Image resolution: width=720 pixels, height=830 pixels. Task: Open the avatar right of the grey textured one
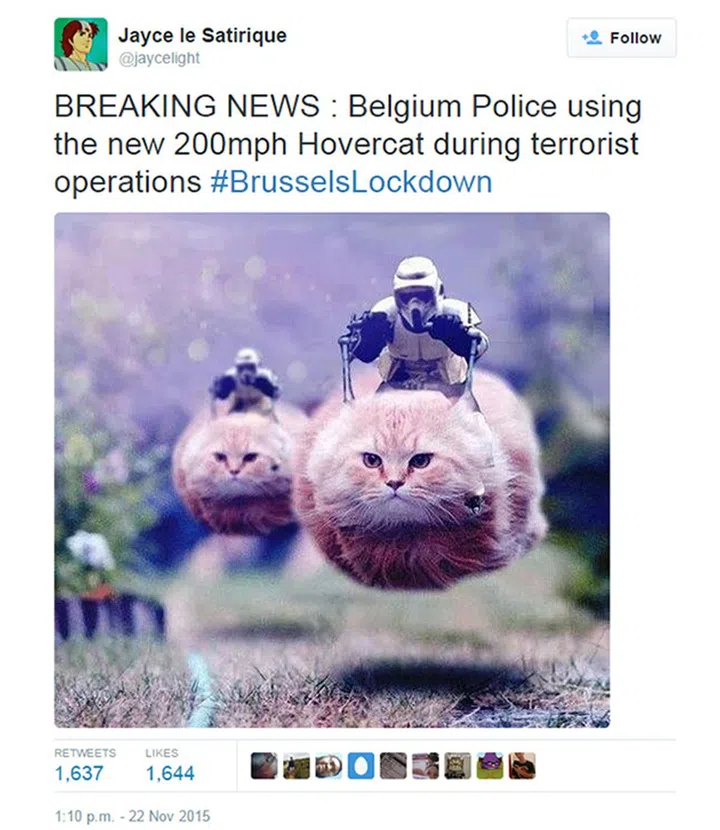pyautogui.click(x=426, y=766)
